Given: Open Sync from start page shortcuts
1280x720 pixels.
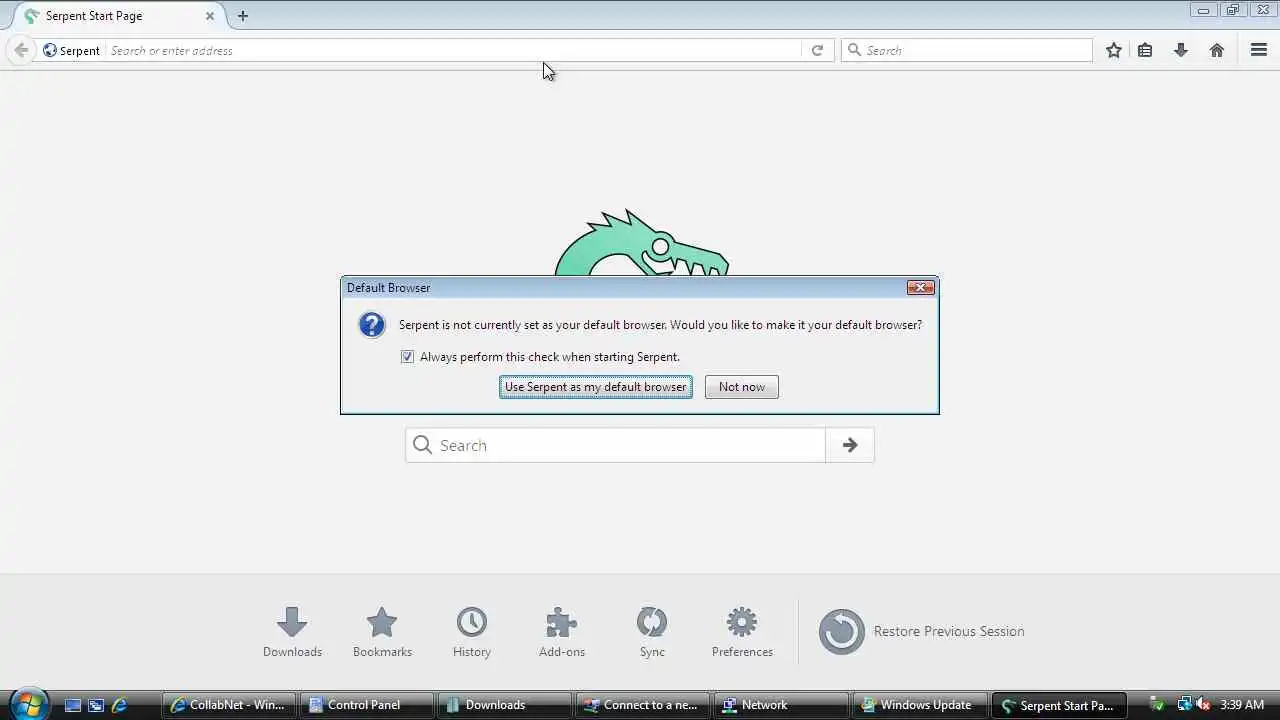Looking at the screenshot, I should tap(652, 632).
